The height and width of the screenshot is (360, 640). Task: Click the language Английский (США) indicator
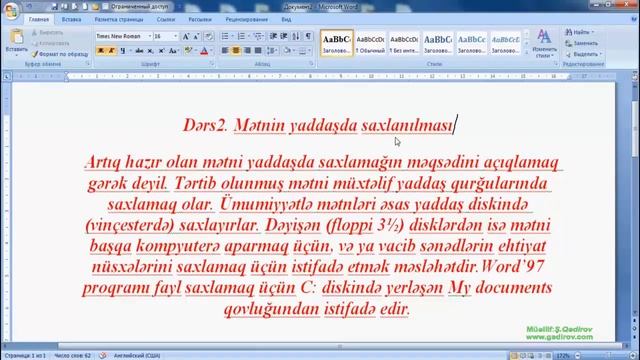(137, 356)
